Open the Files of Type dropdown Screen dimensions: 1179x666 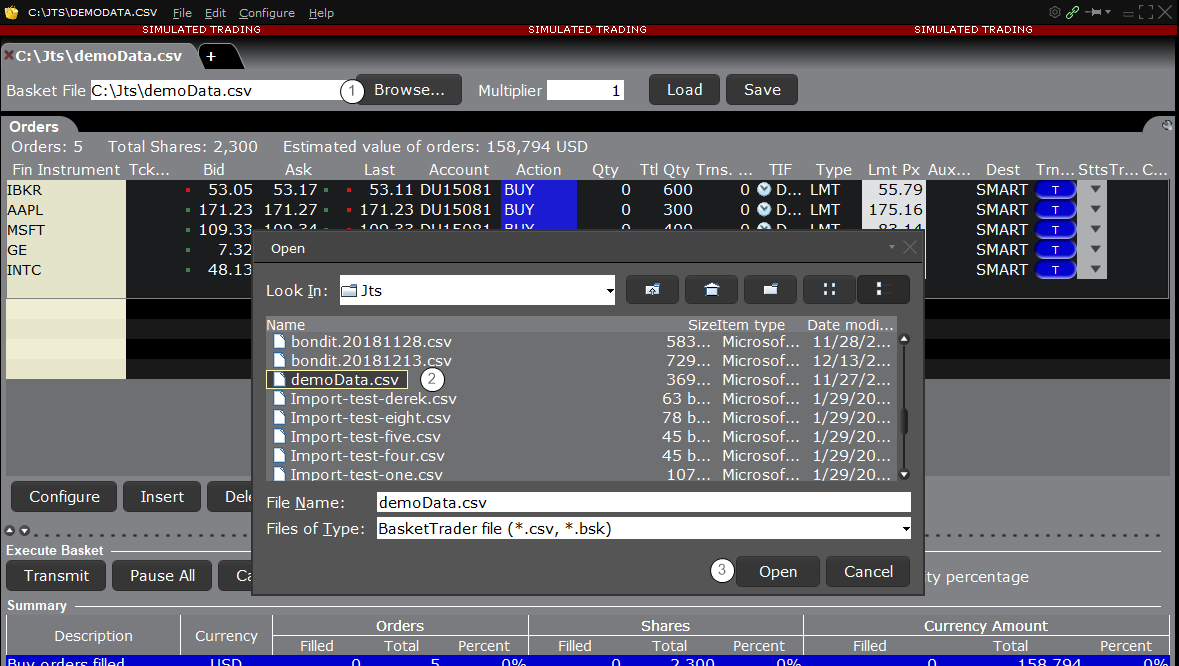[x=905, y=529]
